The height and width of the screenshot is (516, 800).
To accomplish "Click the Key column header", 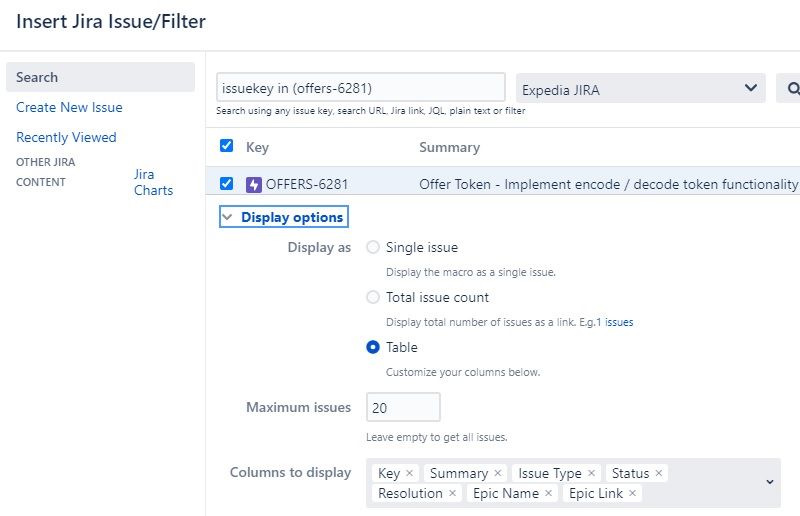I will pos(257,148).
